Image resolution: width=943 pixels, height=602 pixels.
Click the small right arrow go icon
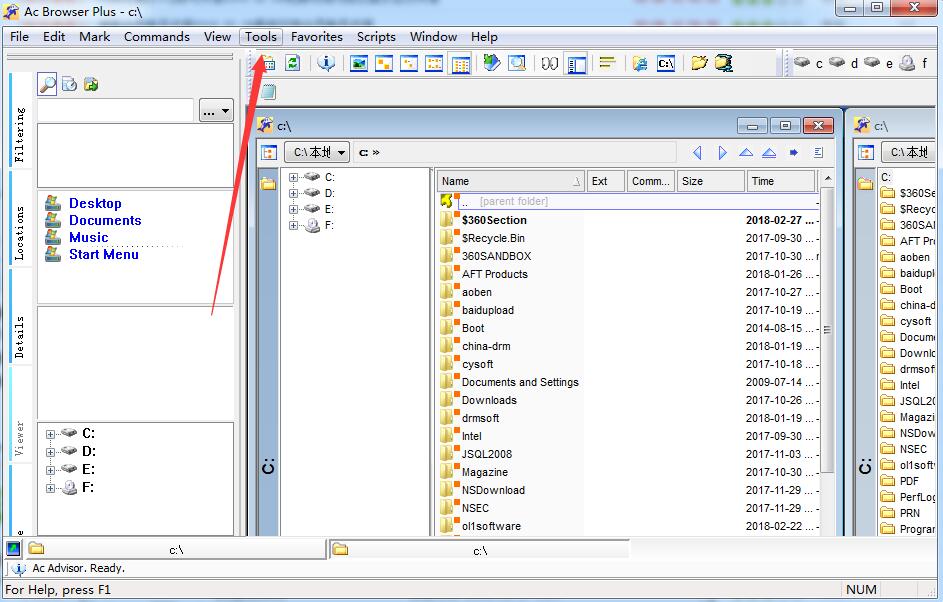(x=794, y=153)
